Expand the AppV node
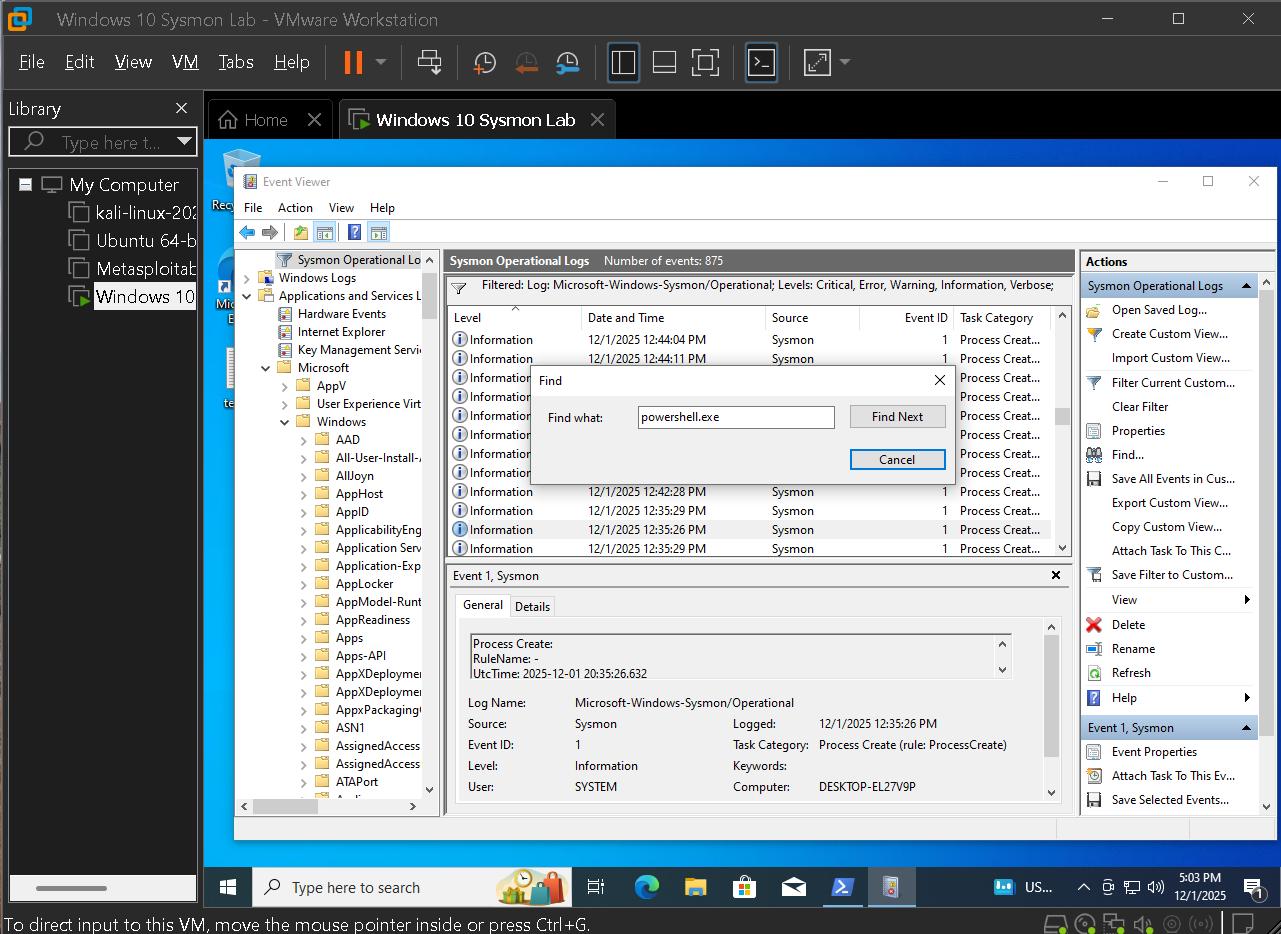The image size is (1281, 934). [x=283, y=385]
